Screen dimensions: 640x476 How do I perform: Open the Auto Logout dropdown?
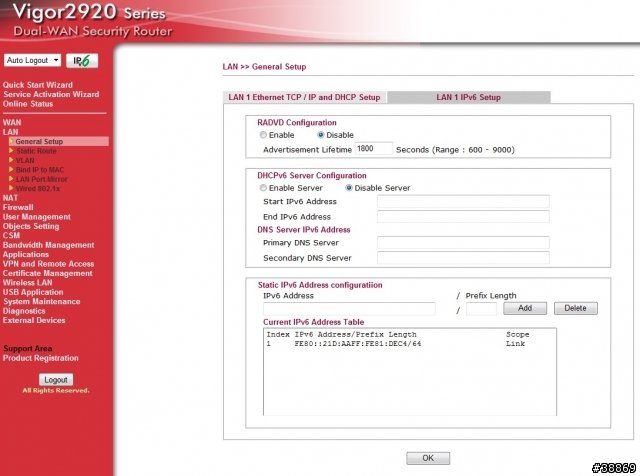click(33, 60)
